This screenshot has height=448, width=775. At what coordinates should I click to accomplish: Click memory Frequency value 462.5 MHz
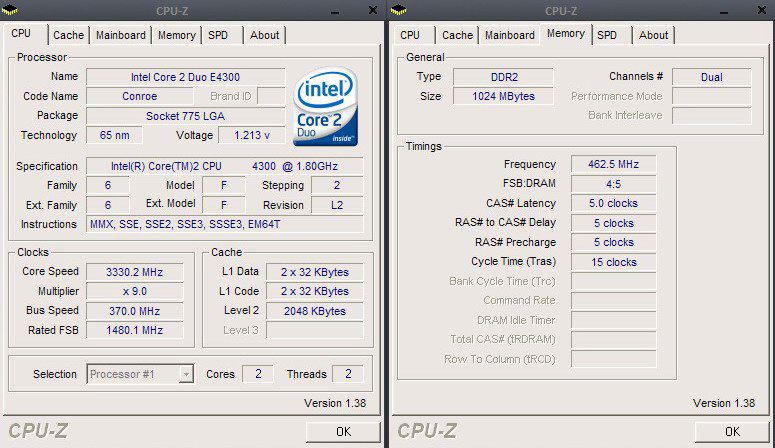613,164
